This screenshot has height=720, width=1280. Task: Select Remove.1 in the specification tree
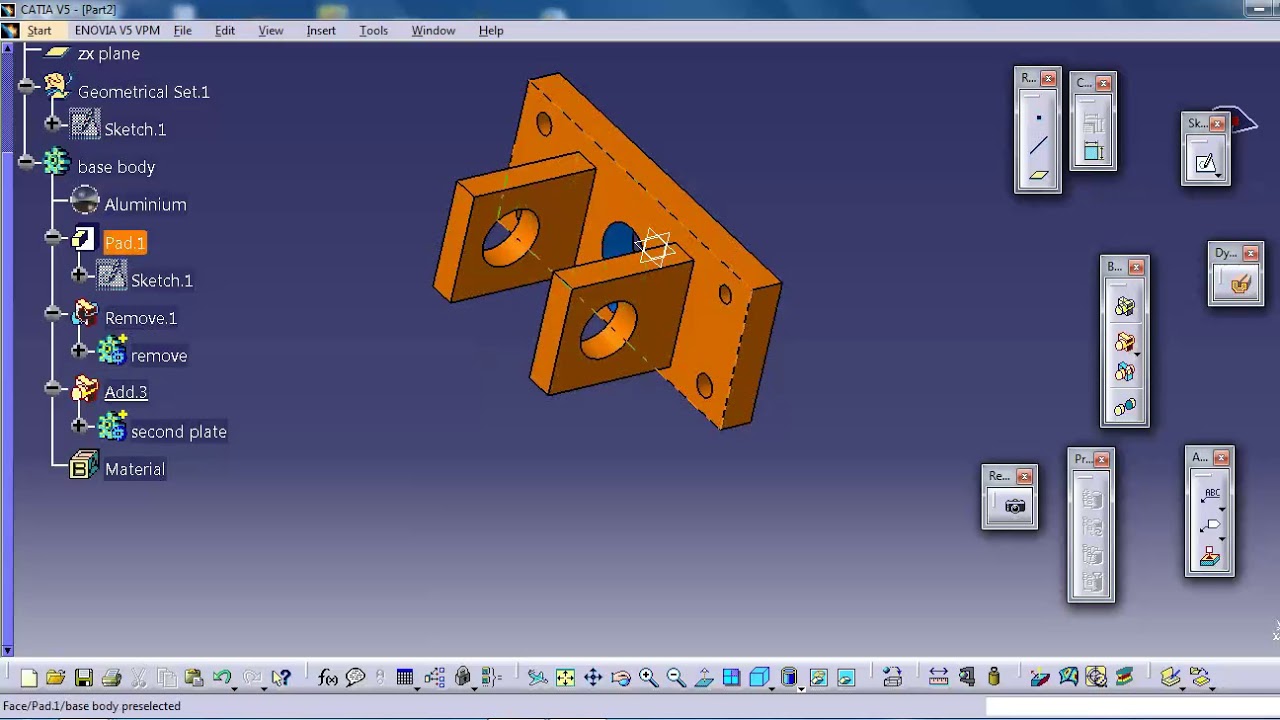pos(141,318)
